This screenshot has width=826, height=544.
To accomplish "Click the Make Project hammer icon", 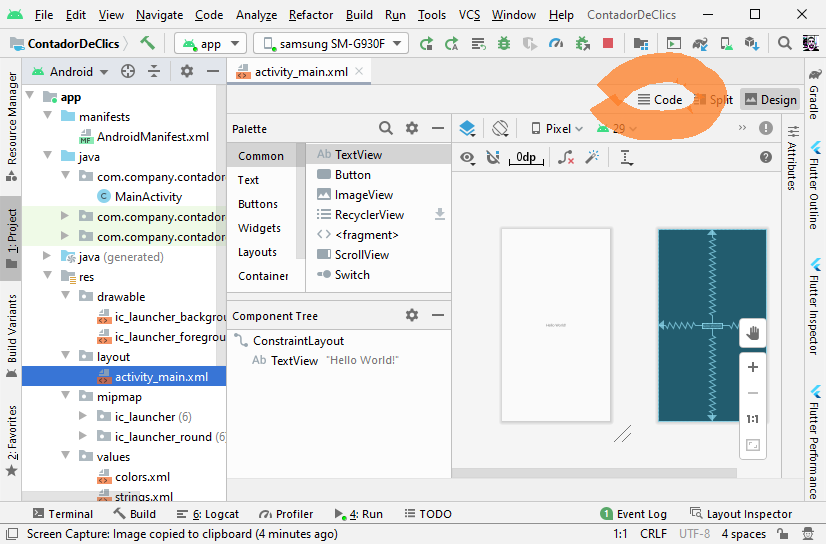I will pos(148,43).
